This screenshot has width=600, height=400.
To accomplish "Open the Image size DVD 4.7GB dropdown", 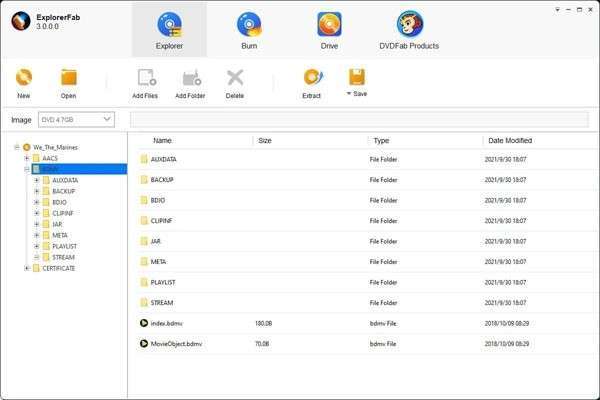I will pos(76,120).
